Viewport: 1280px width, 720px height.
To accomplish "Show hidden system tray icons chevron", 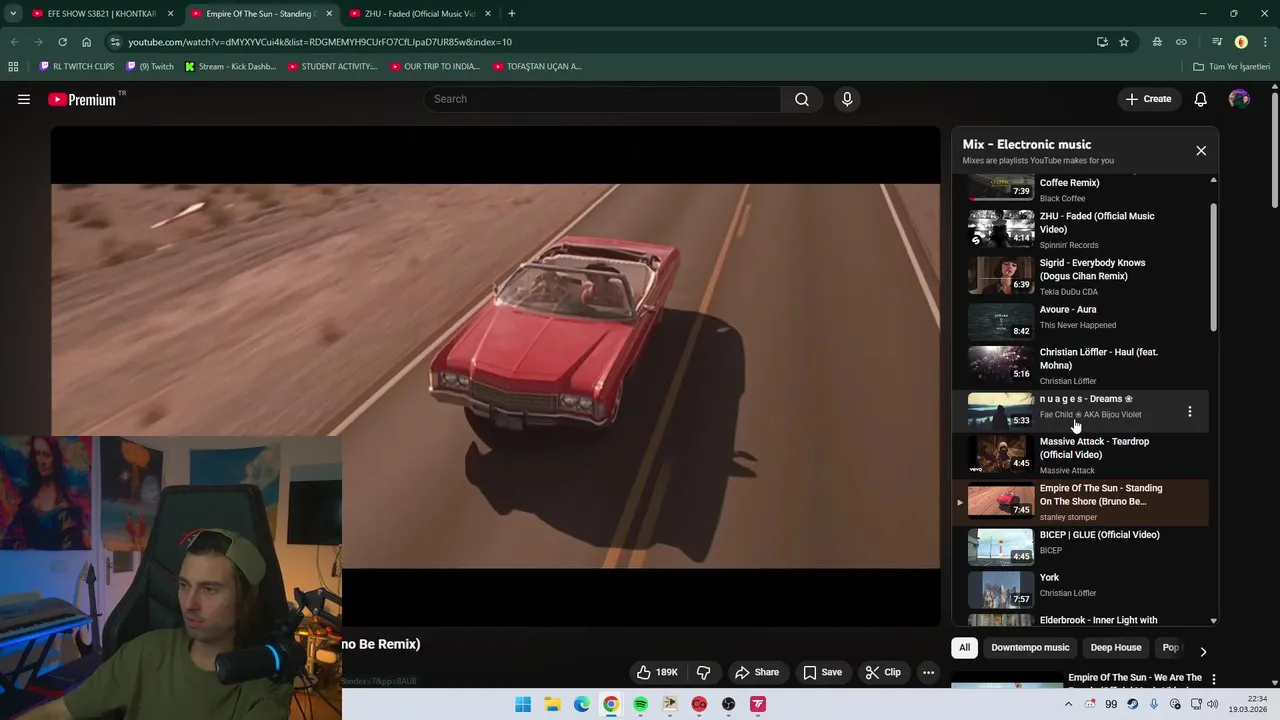I will [1067, 704].
